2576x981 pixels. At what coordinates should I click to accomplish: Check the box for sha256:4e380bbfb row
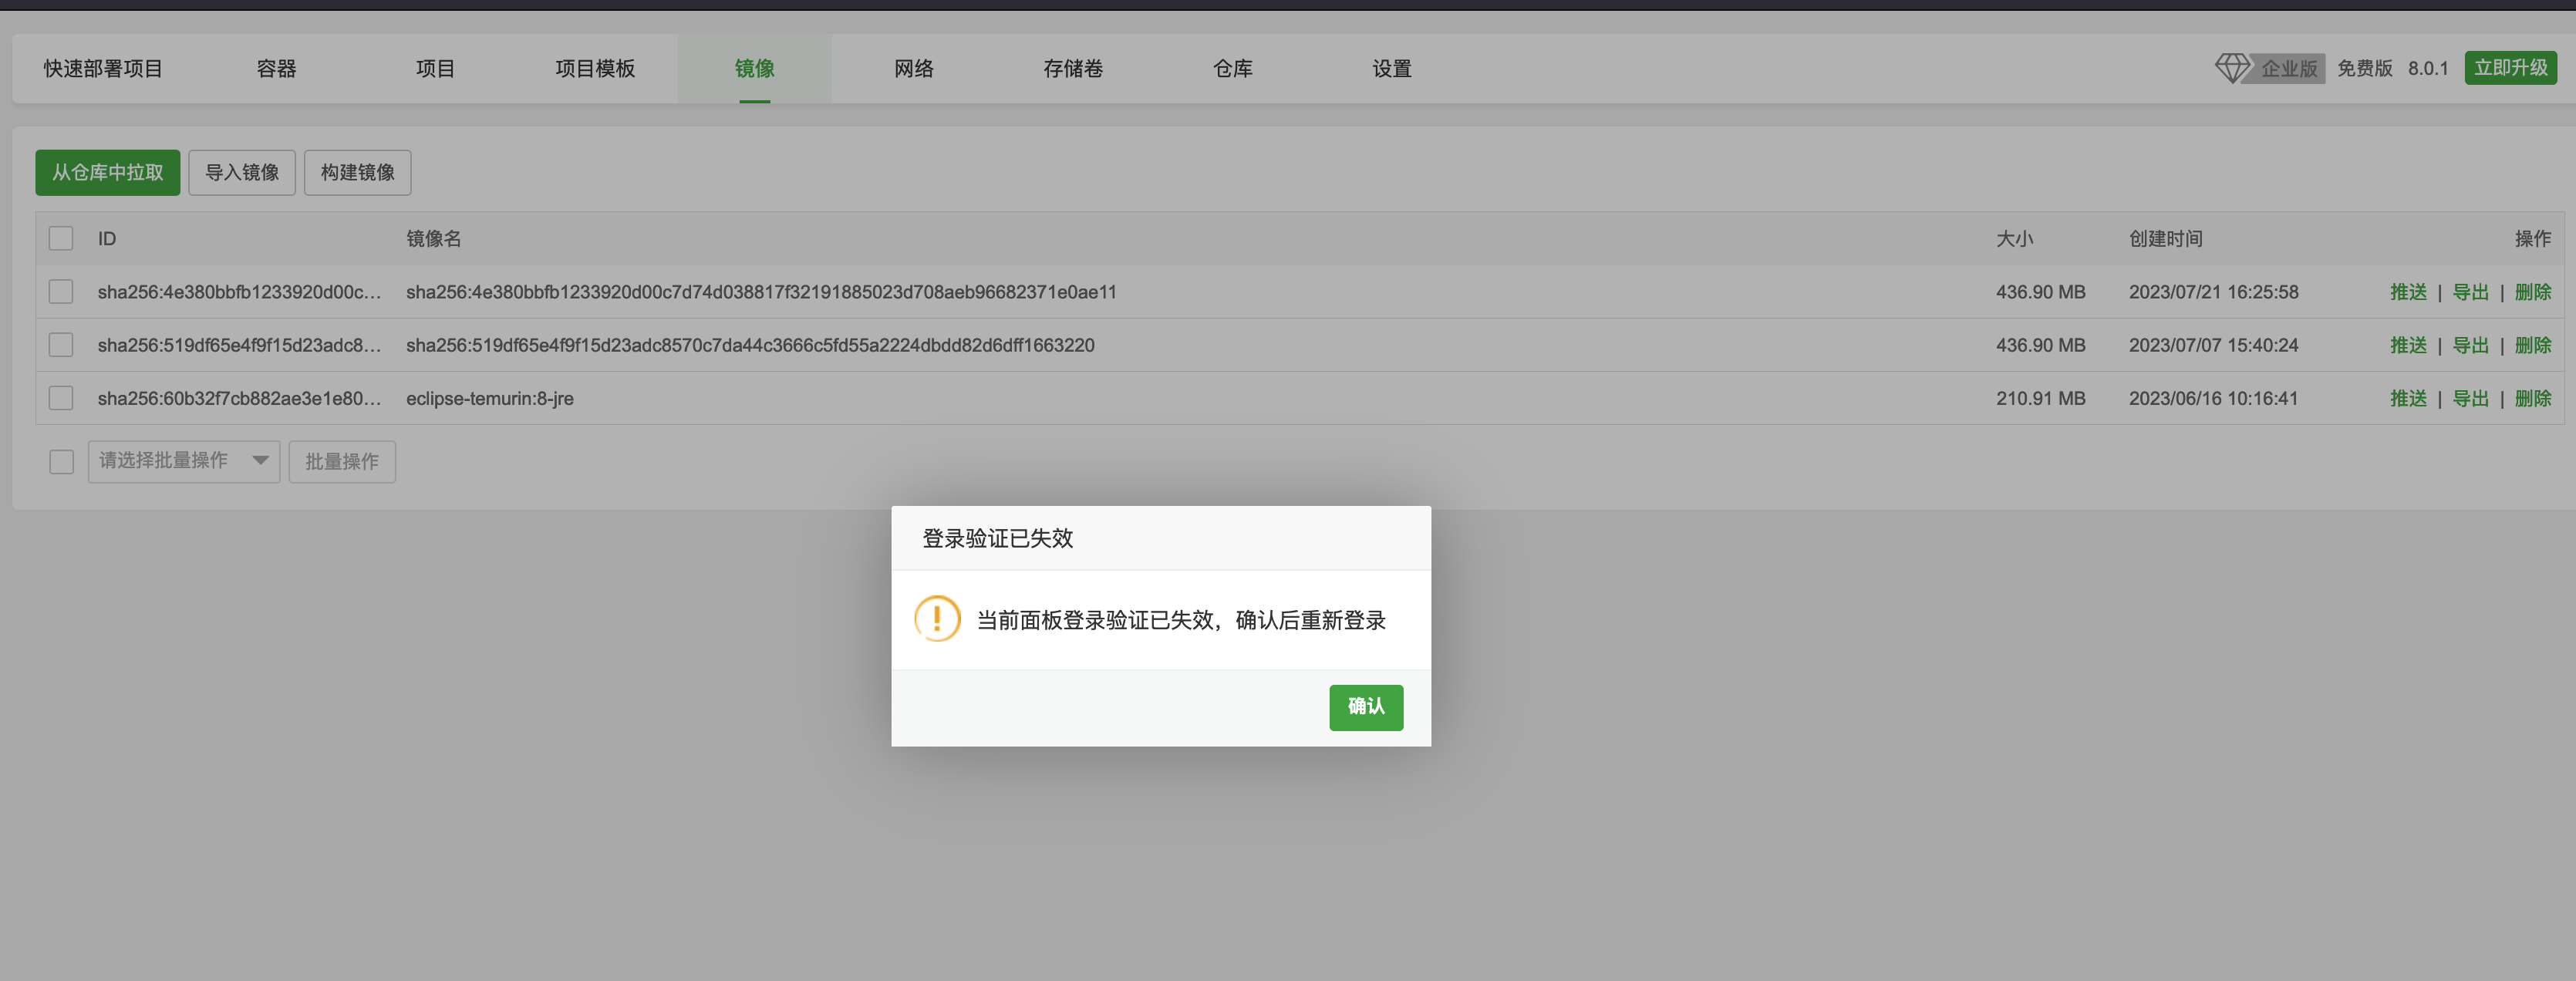[61, 291]
